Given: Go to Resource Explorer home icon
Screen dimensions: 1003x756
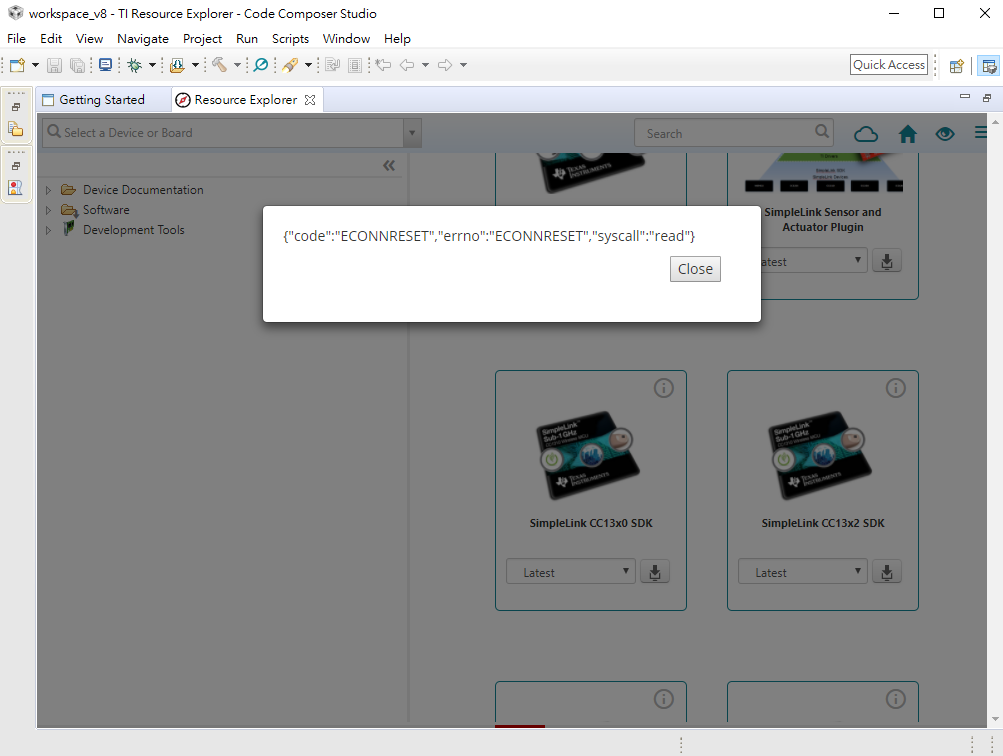Looking at the screenshot, I should 908,134.
